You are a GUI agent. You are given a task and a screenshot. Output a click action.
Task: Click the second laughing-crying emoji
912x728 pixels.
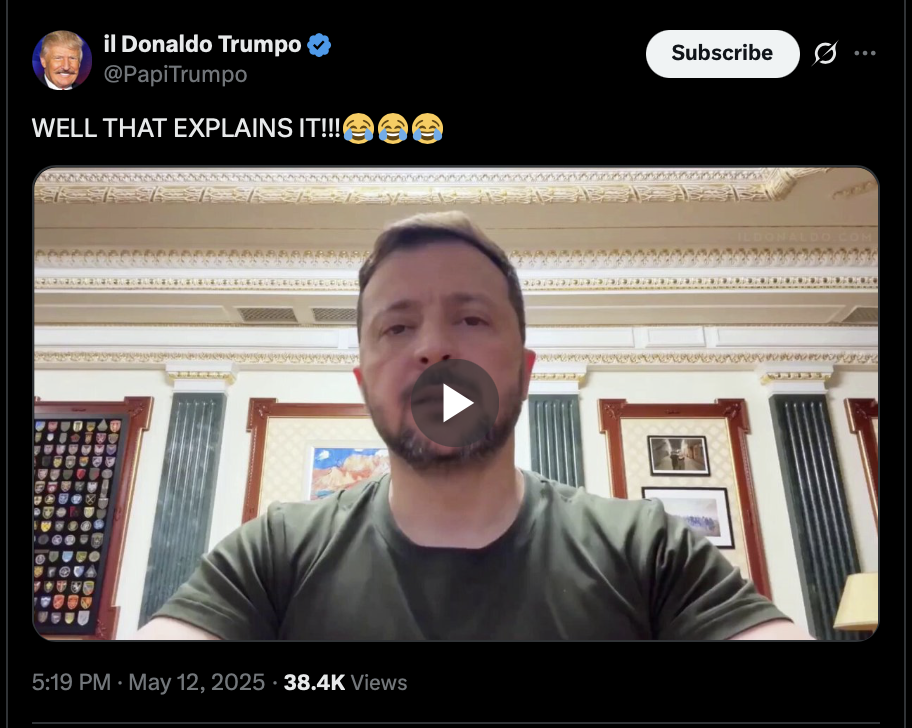pyautogui.click(x=393, y=128)
